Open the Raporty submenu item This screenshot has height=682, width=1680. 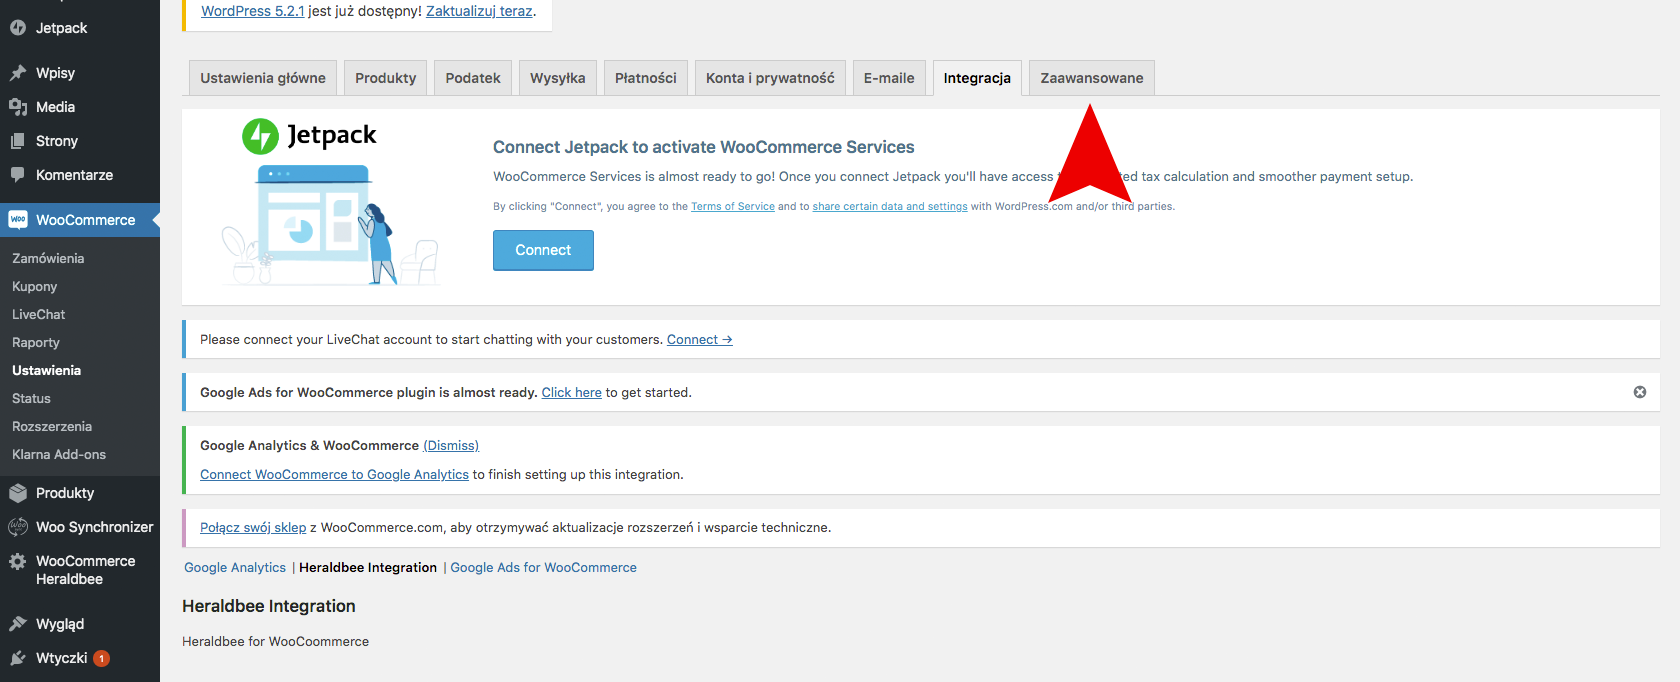coord(36,342)
